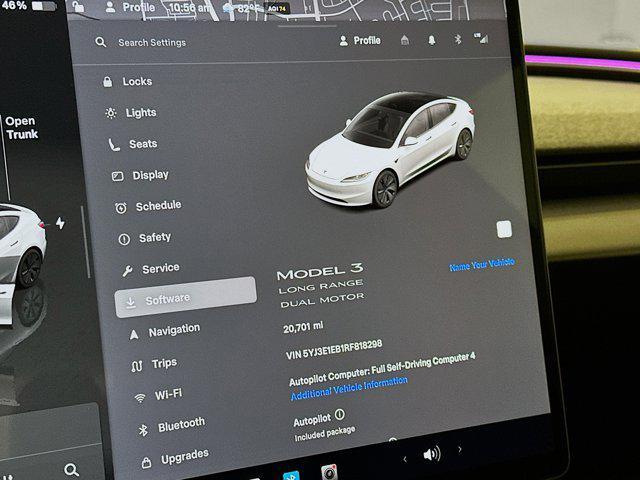Tap the volume speaker icon
This screenshot has width=640, height=480.
[x=431, y=454]
